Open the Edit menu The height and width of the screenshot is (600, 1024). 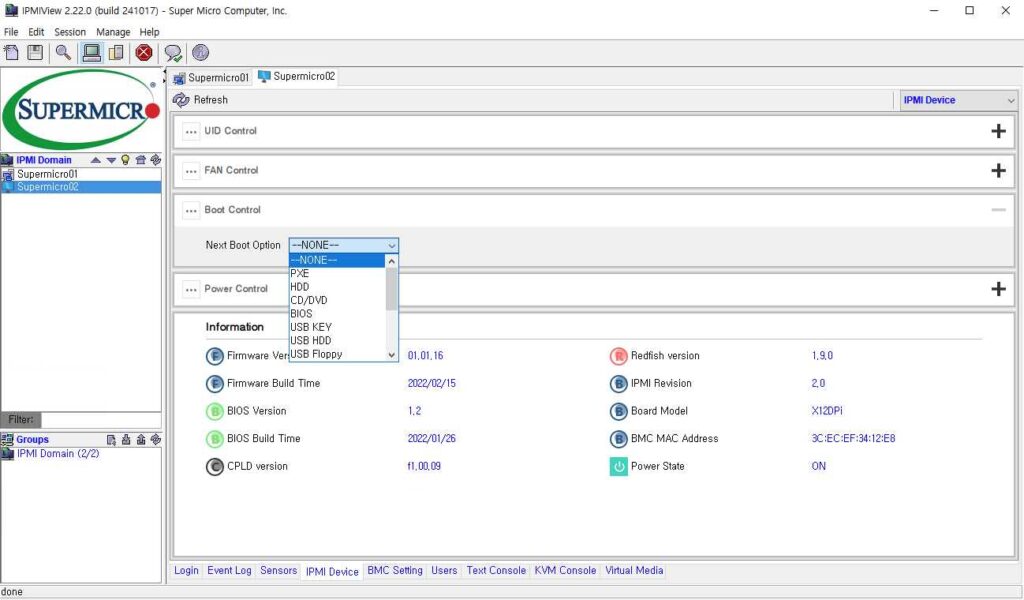coord(36,32)
